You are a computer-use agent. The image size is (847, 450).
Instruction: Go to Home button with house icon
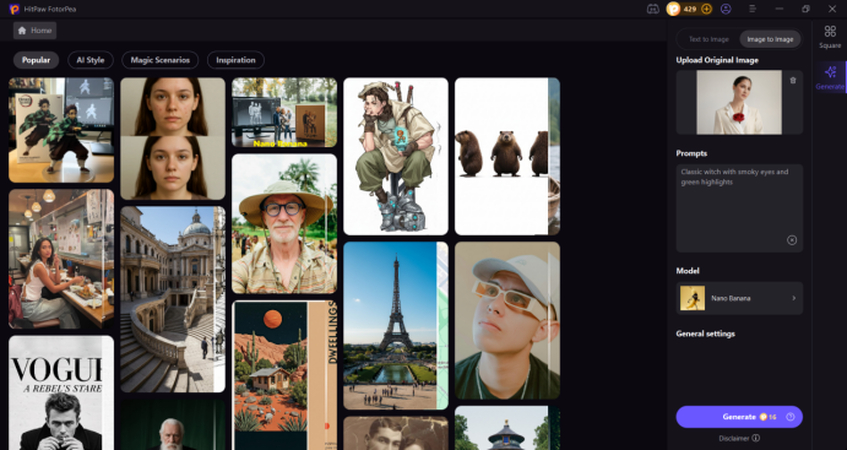click(35, 31)
